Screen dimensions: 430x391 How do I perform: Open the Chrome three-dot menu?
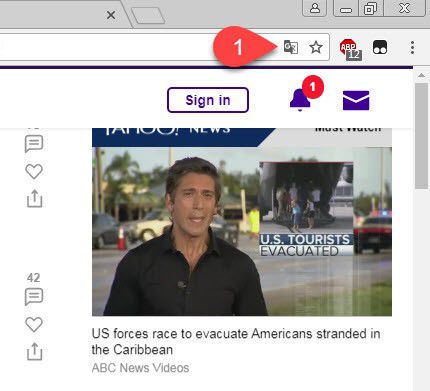pos(412,48)
